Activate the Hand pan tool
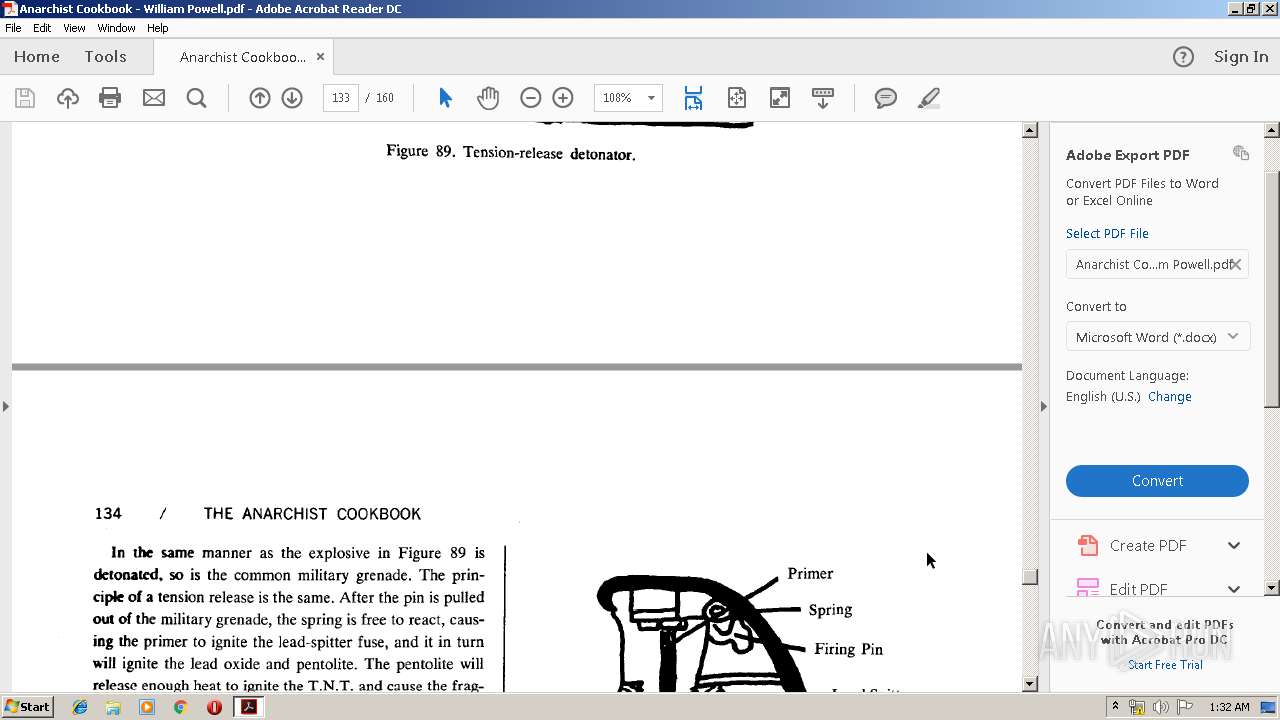1280x720 pixels. 488,98
